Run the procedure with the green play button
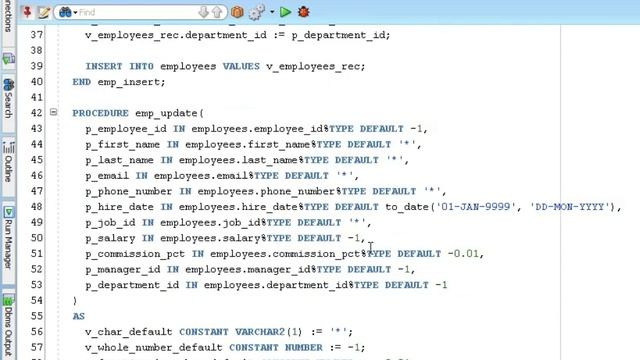 pos(285,12)
